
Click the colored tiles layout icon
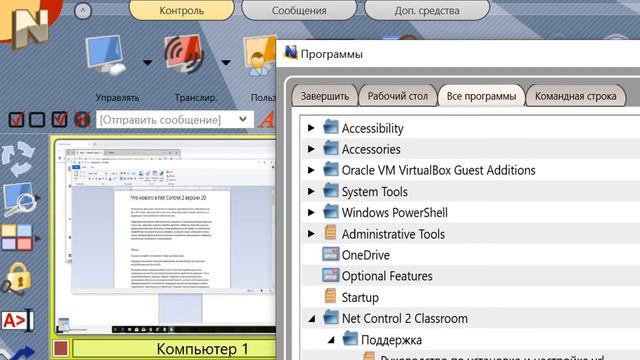pos(16,237)
